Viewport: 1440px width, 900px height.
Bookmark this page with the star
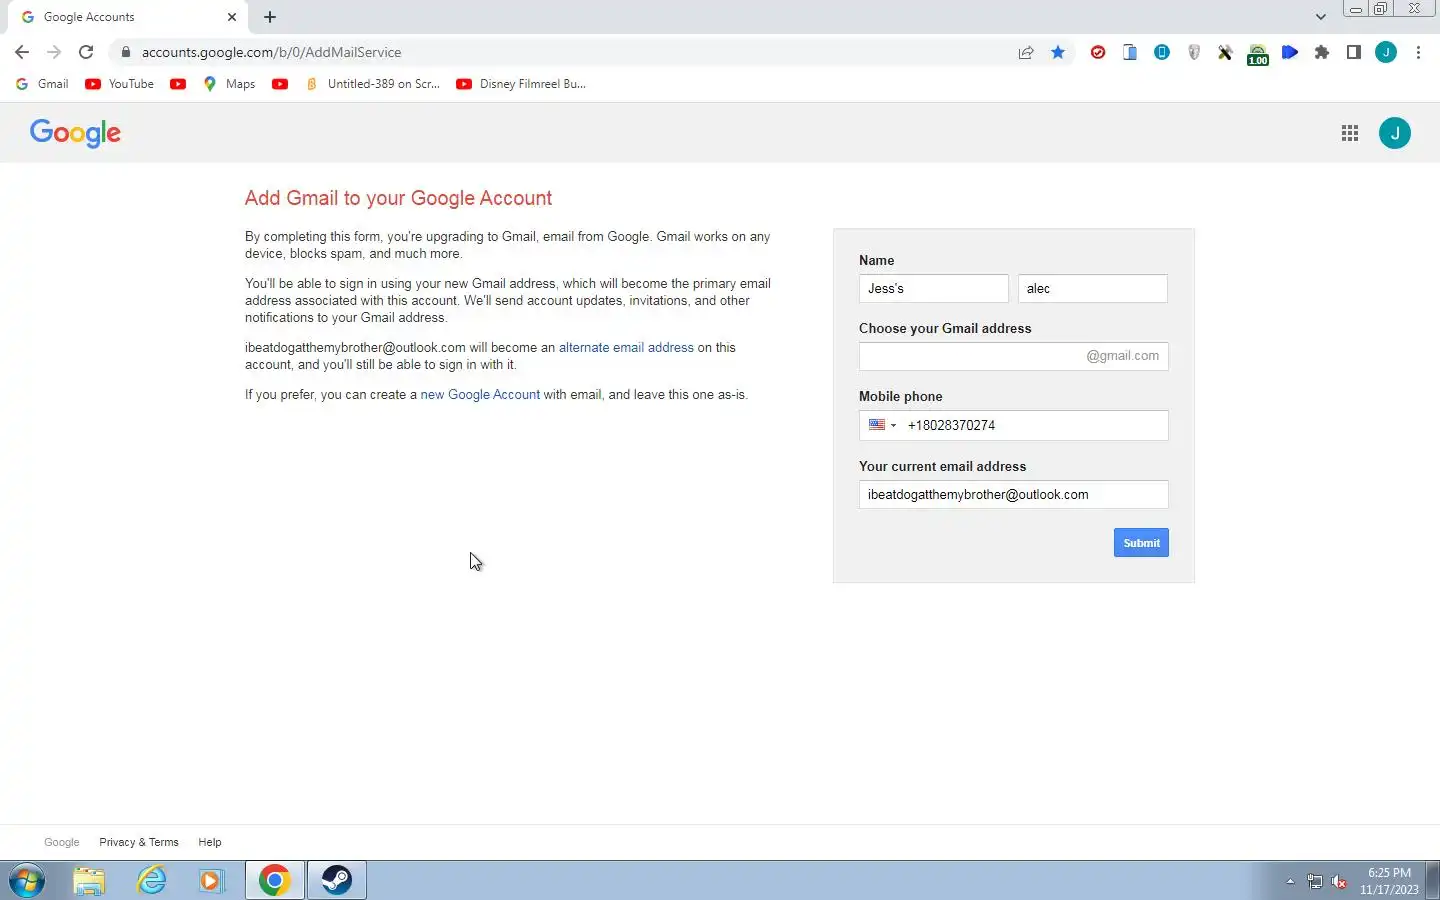tap(1058, 52)
